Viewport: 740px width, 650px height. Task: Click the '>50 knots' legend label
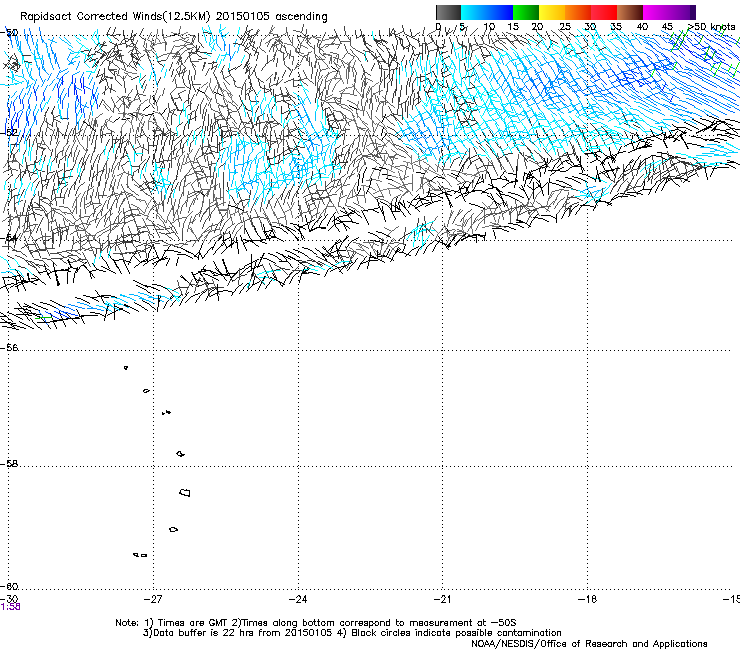point(711,27)
